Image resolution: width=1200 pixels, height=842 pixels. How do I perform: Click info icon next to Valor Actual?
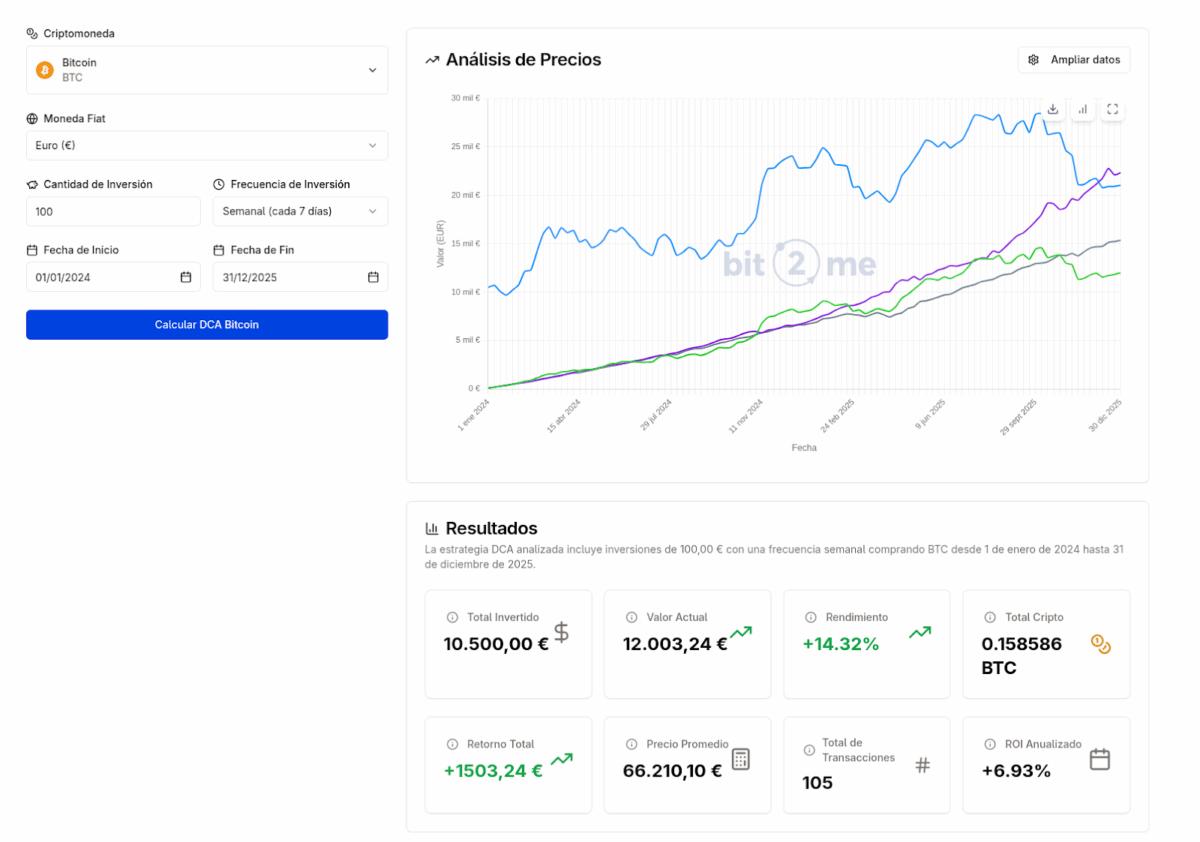point(631,617)
